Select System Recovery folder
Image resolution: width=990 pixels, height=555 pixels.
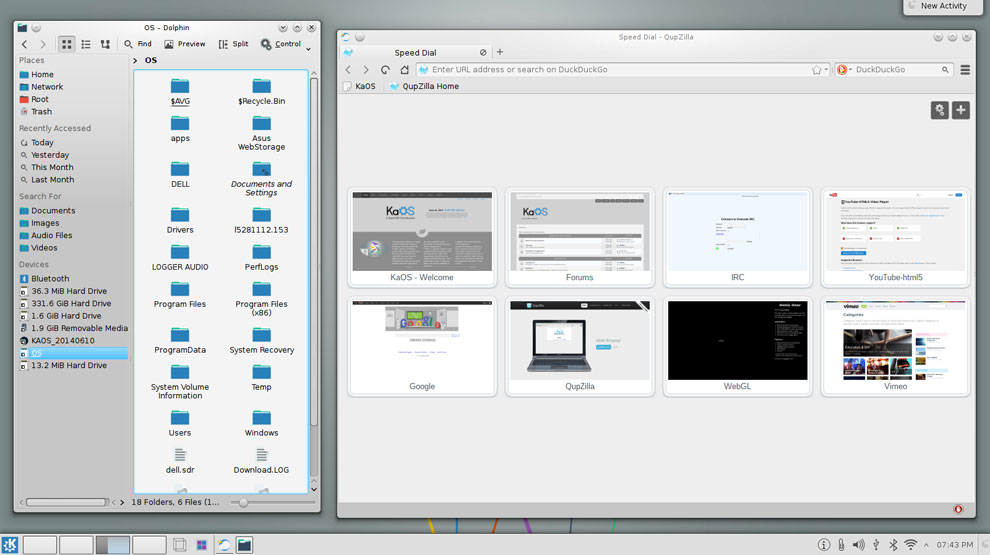pyautogui.click(x=261, y=340)
